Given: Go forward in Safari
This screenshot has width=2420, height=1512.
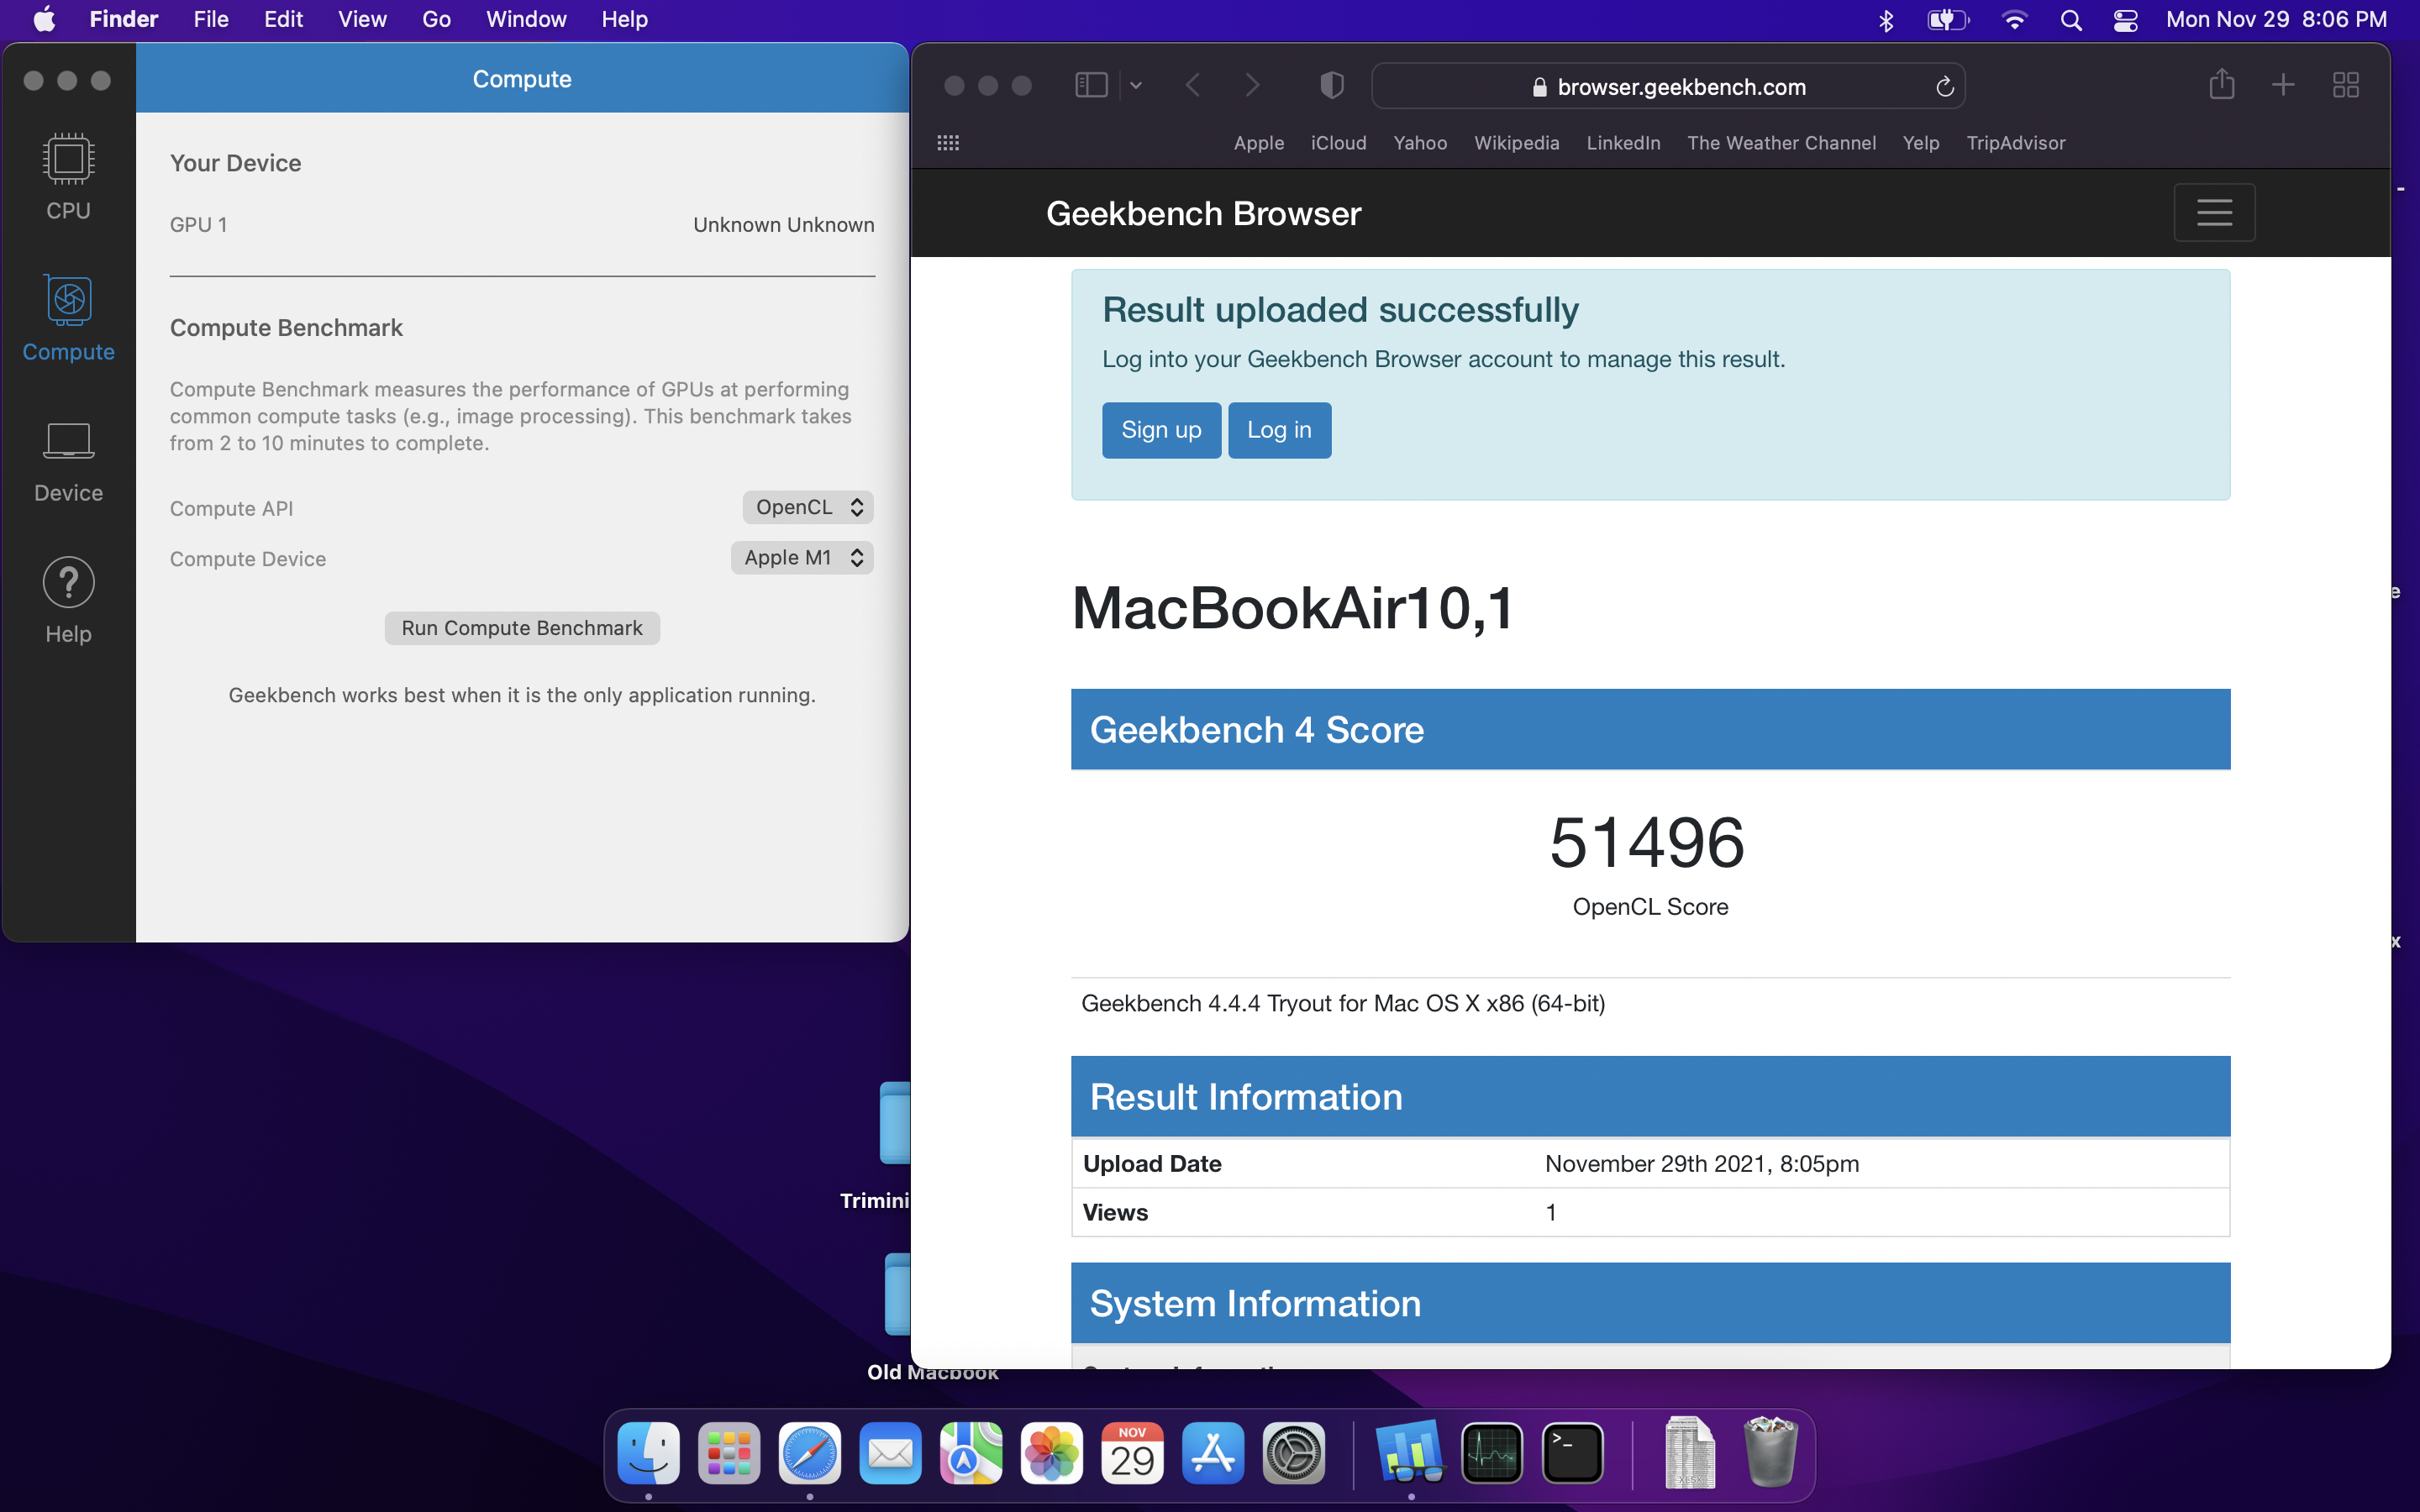Looking at the screenshot, I should [1252, 85].
